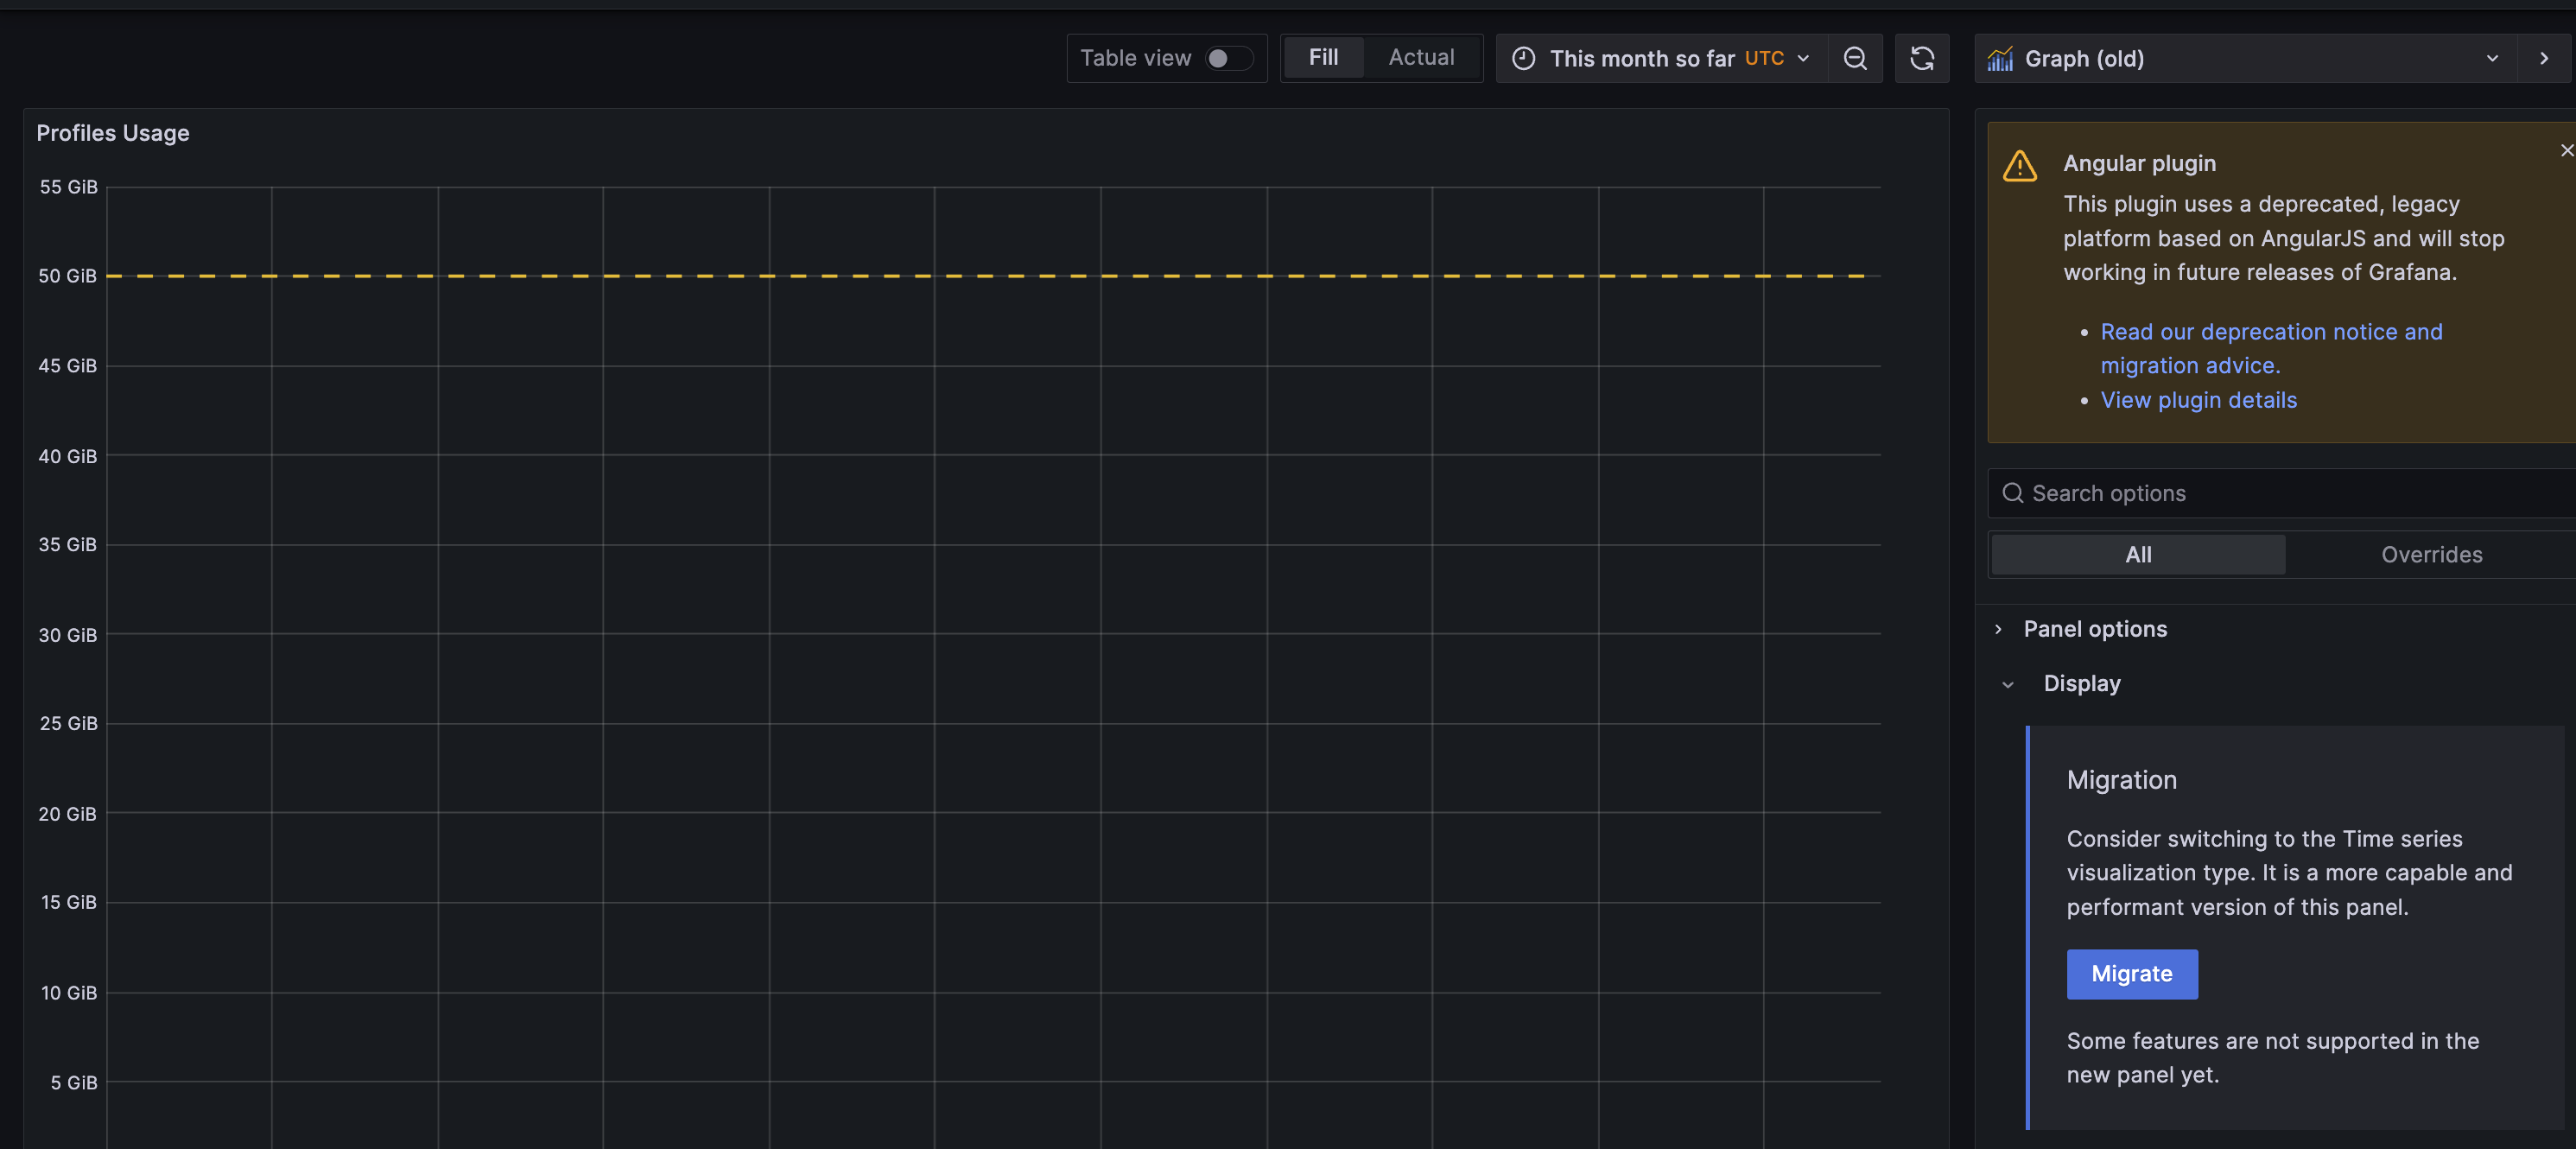Open the This month so far time picker

point(1660,58)
